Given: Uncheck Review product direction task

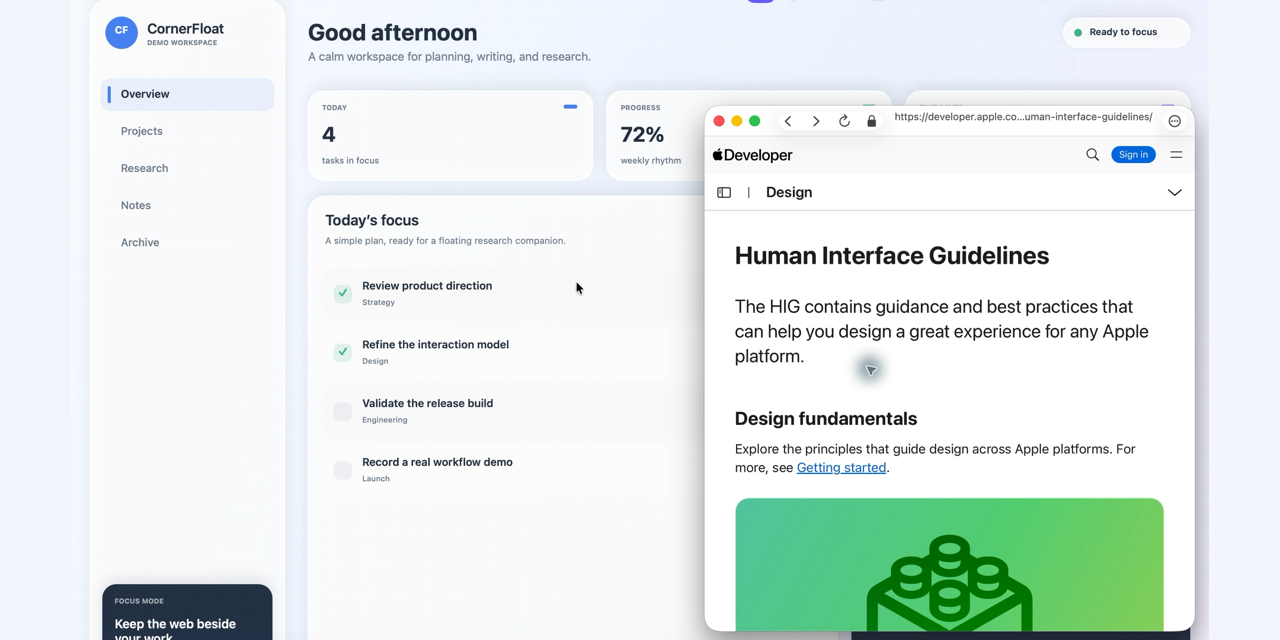Looking at the screenshot, I should point(343,293).
